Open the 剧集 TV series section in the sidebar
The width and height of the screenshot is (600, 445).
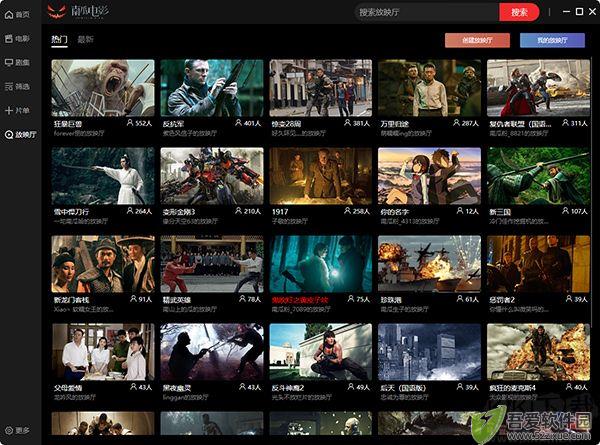(x=17, y=62)
